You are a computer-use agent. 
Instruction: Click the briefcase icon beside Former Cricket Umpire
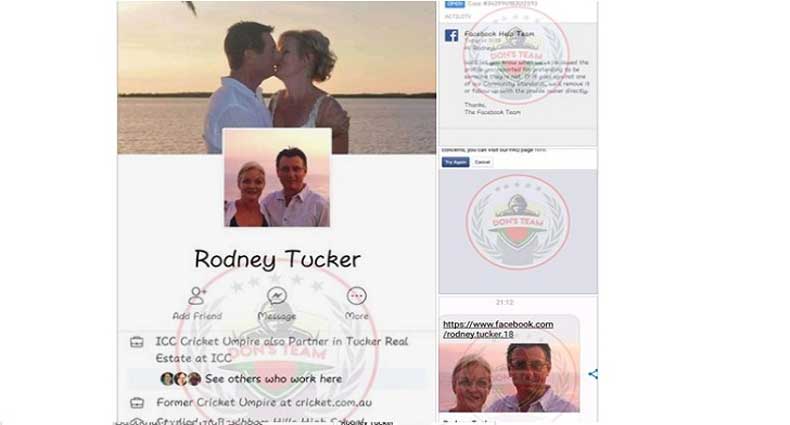click(137, 403)
